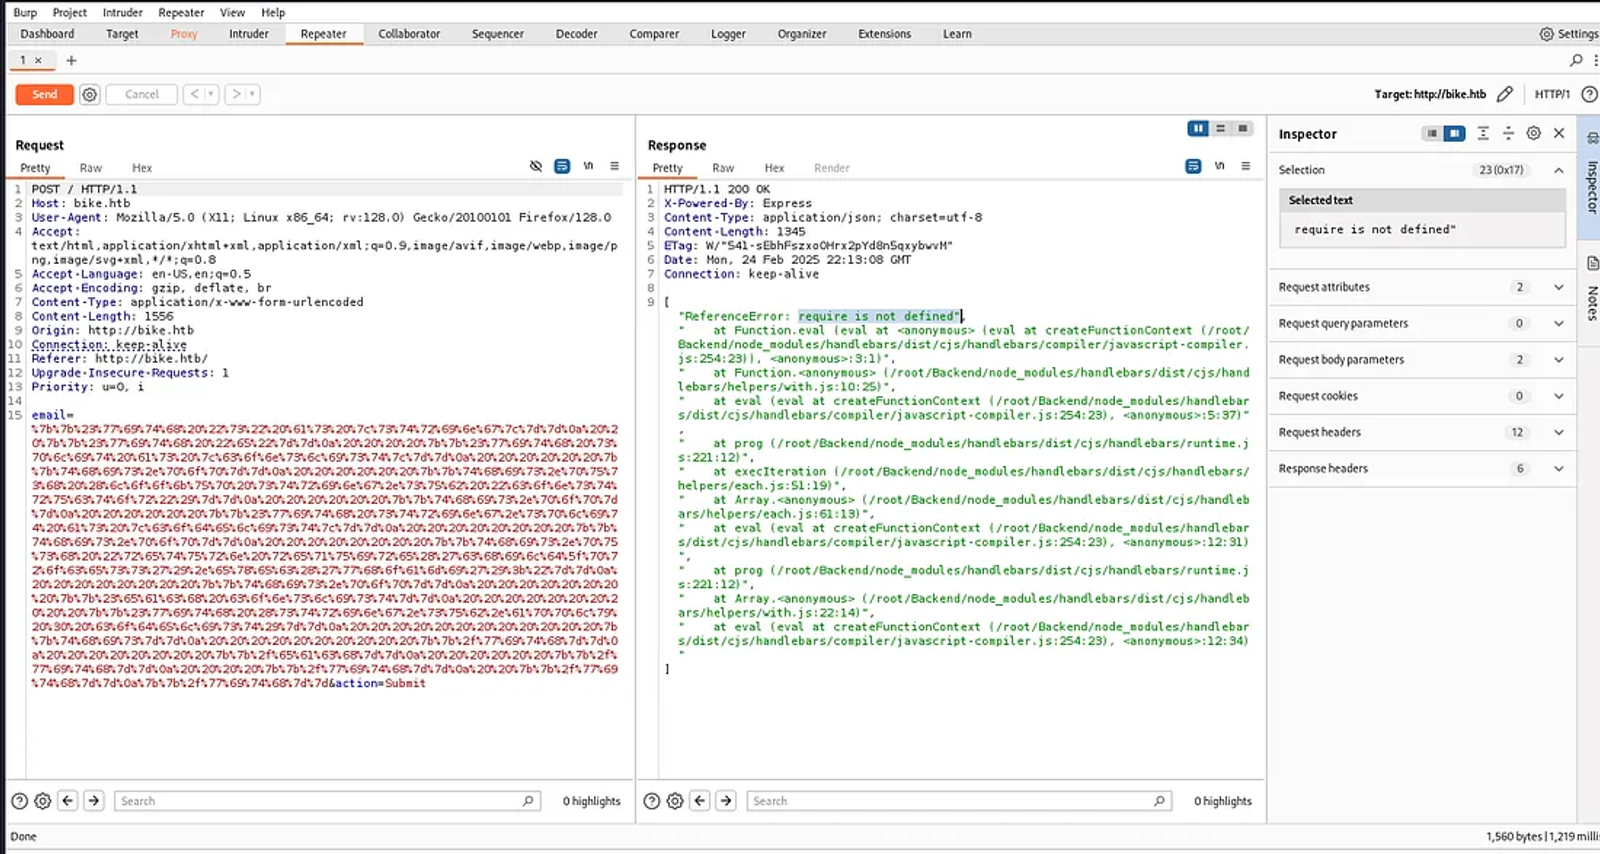This screenshot has width=1600, height=854.
Task: Open the Collaborator tab
Action: 409,34
